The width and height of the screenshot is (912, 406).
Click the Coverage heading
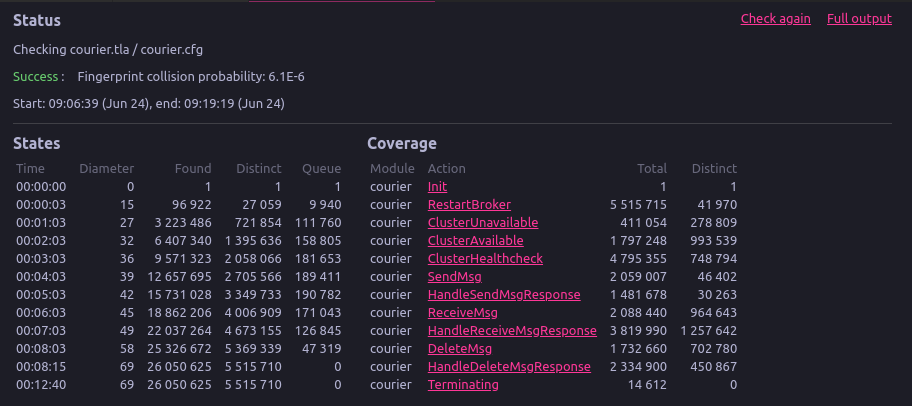[x=402, y=144]
